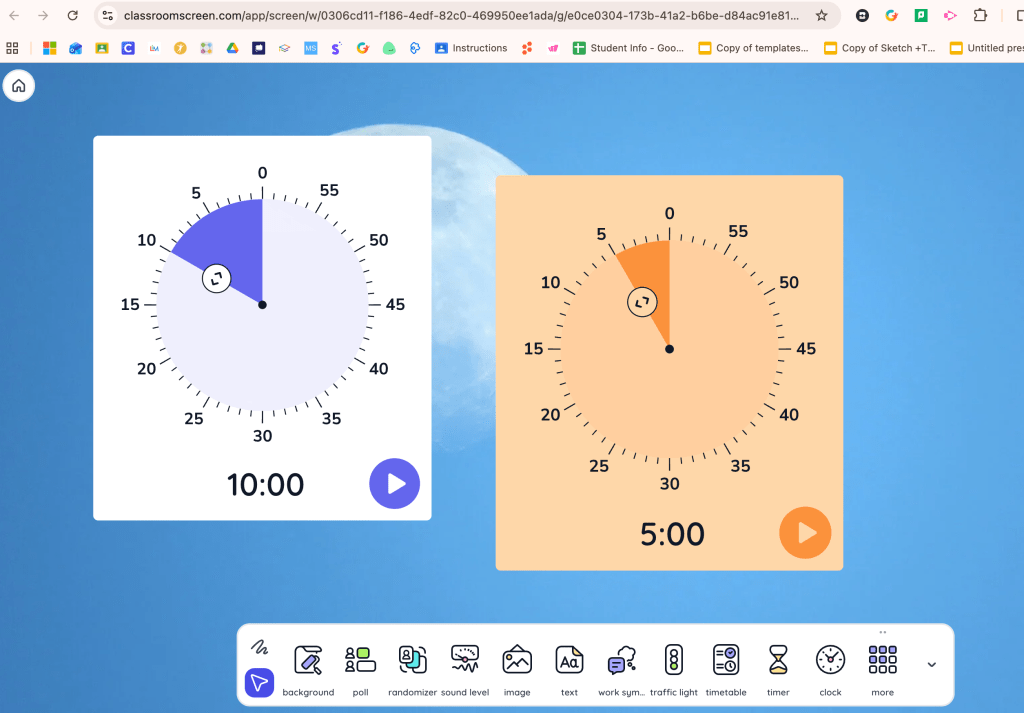Start the purple 10:00 timer

click(x=395, y=484)
